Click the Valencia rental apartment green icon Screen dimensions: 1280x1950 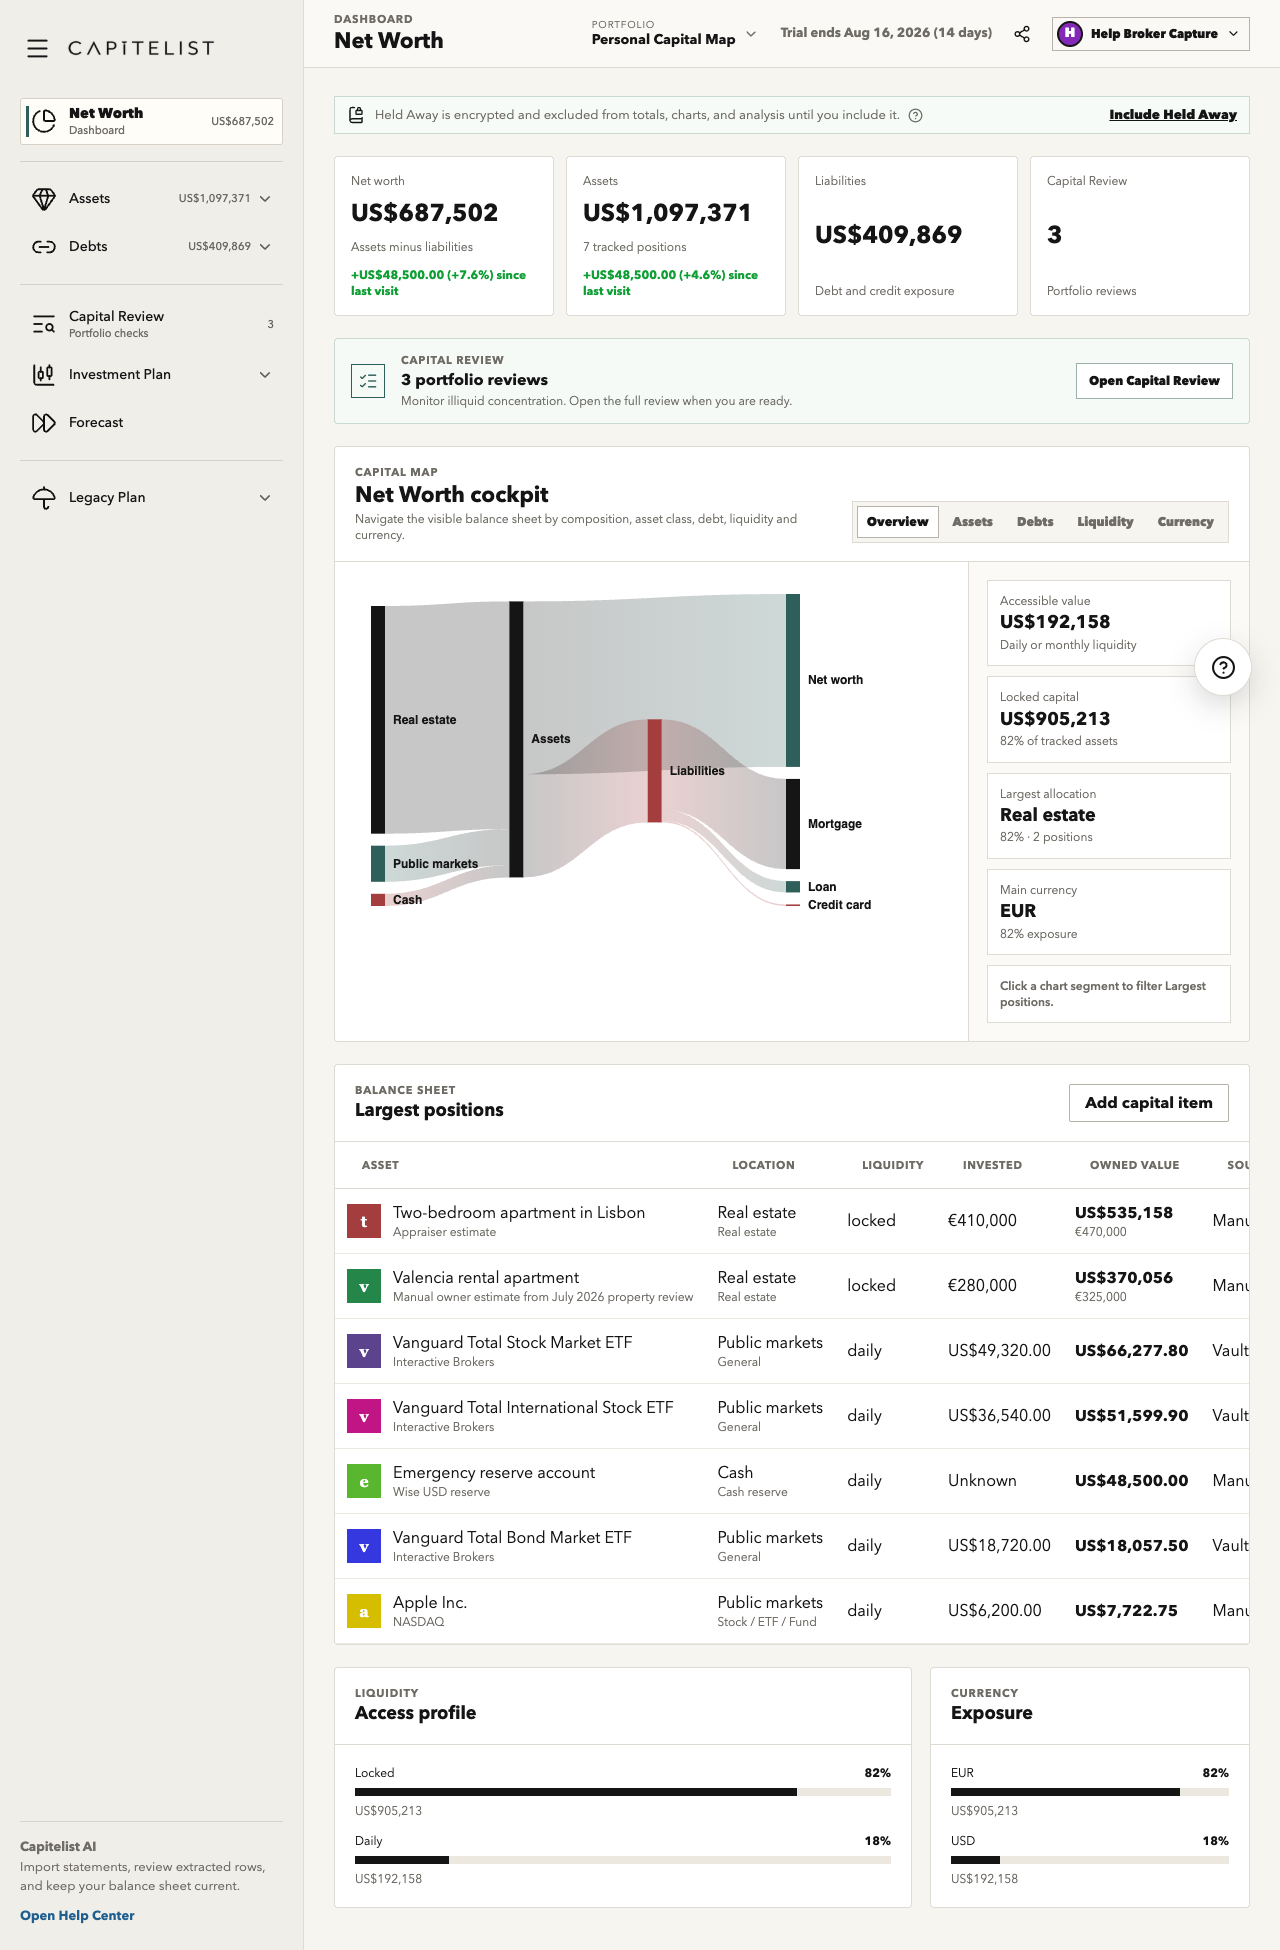point(364,1286)
